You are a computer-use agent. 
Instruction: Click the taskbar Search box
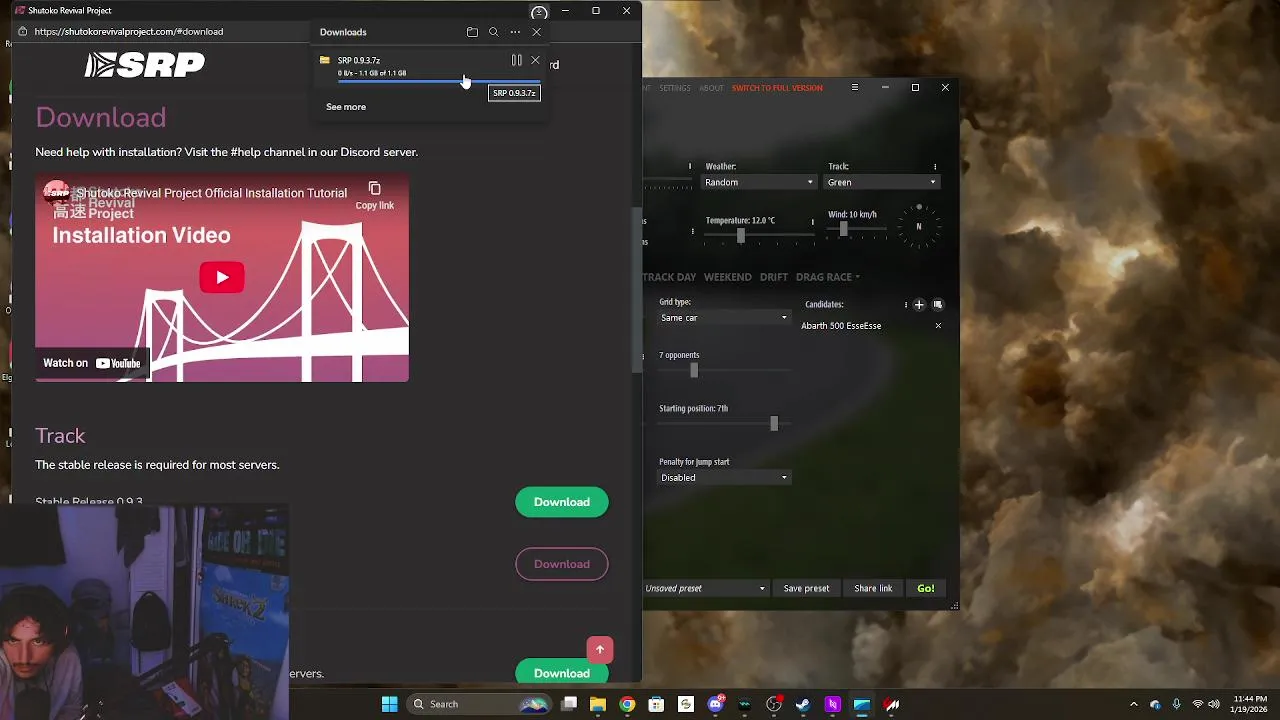(x=480, y=704)
